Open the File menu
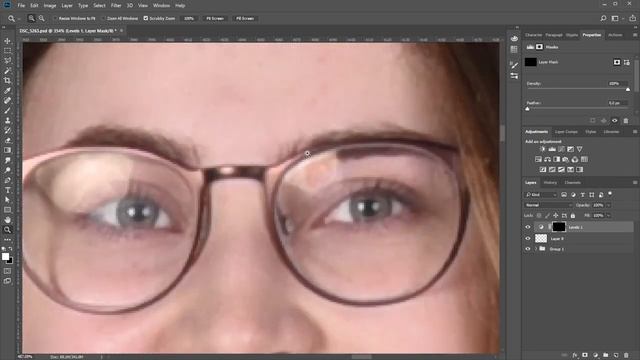This screenshot has height=360, width=640. (21, 6)
